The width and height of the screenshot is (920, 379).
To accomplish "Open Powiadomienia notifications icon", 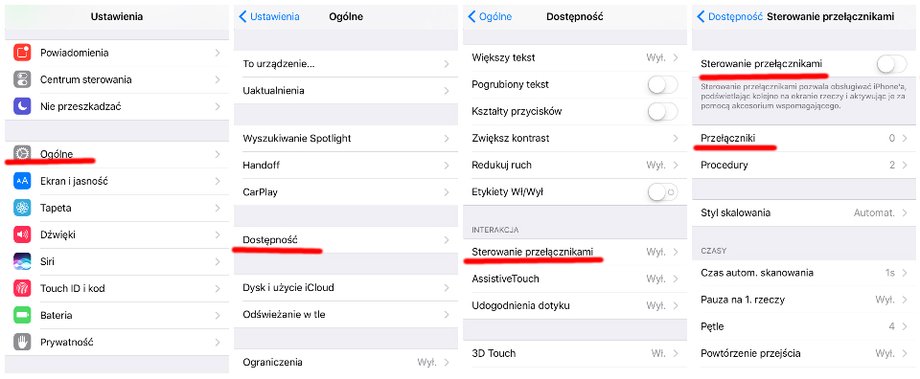I will click(22, 53).
